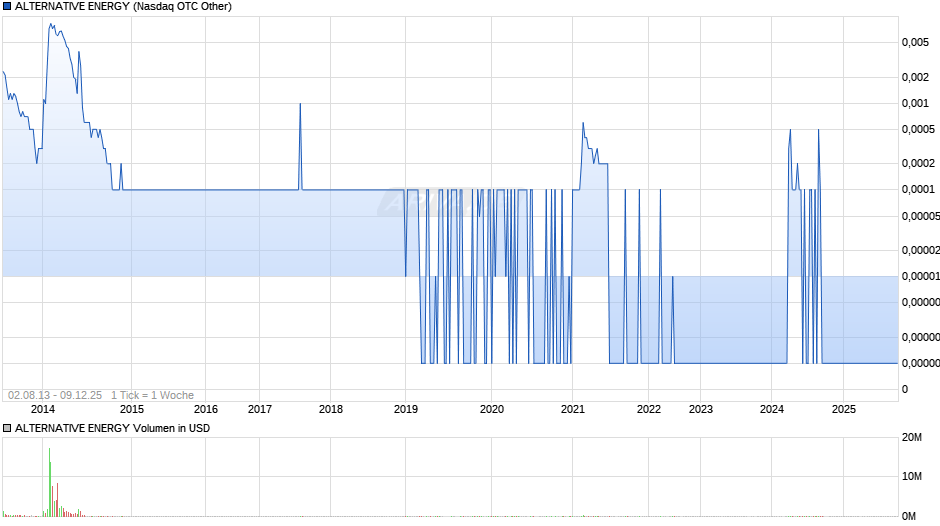Viewport: 940px width, 526px height.
Task: Select the 2019 year label on the axis
Action: (406, 409)
